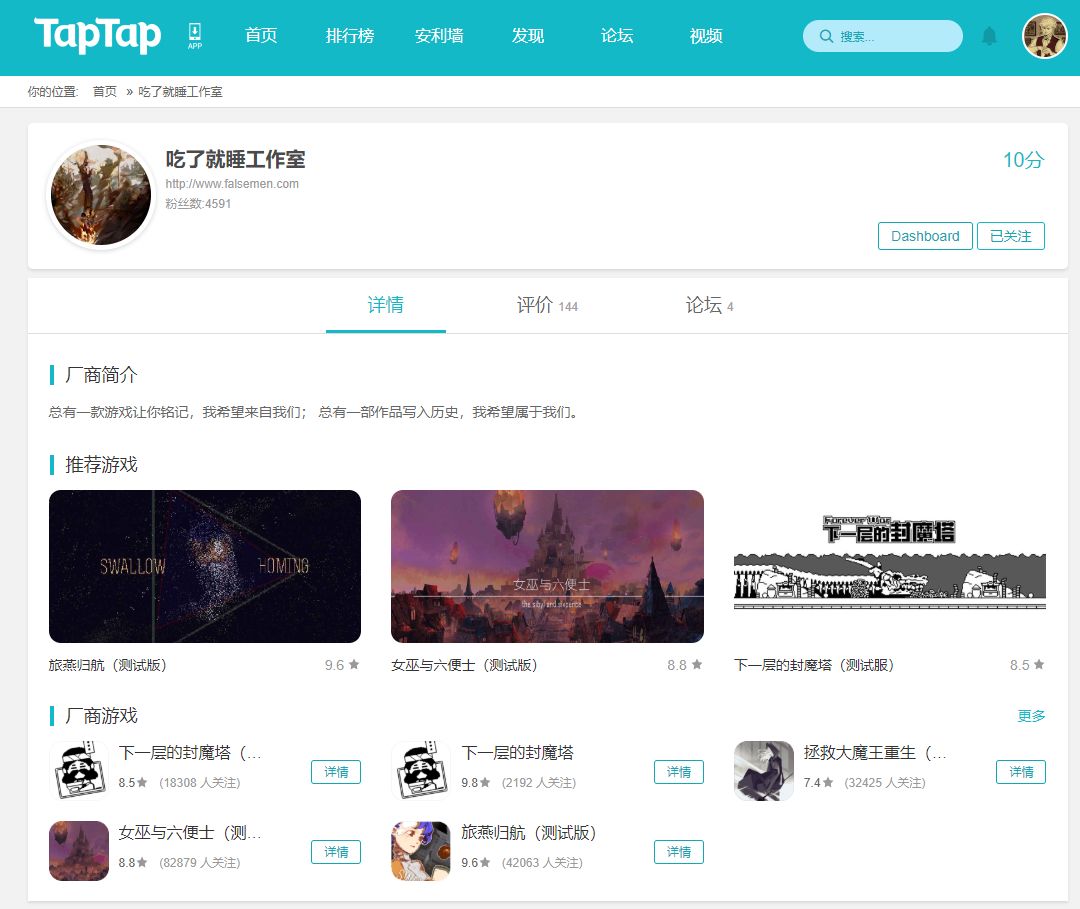This screenshot has width=1080, height=909.
Task: Click the (82879 人关注) text
Action: coord(200,863)
